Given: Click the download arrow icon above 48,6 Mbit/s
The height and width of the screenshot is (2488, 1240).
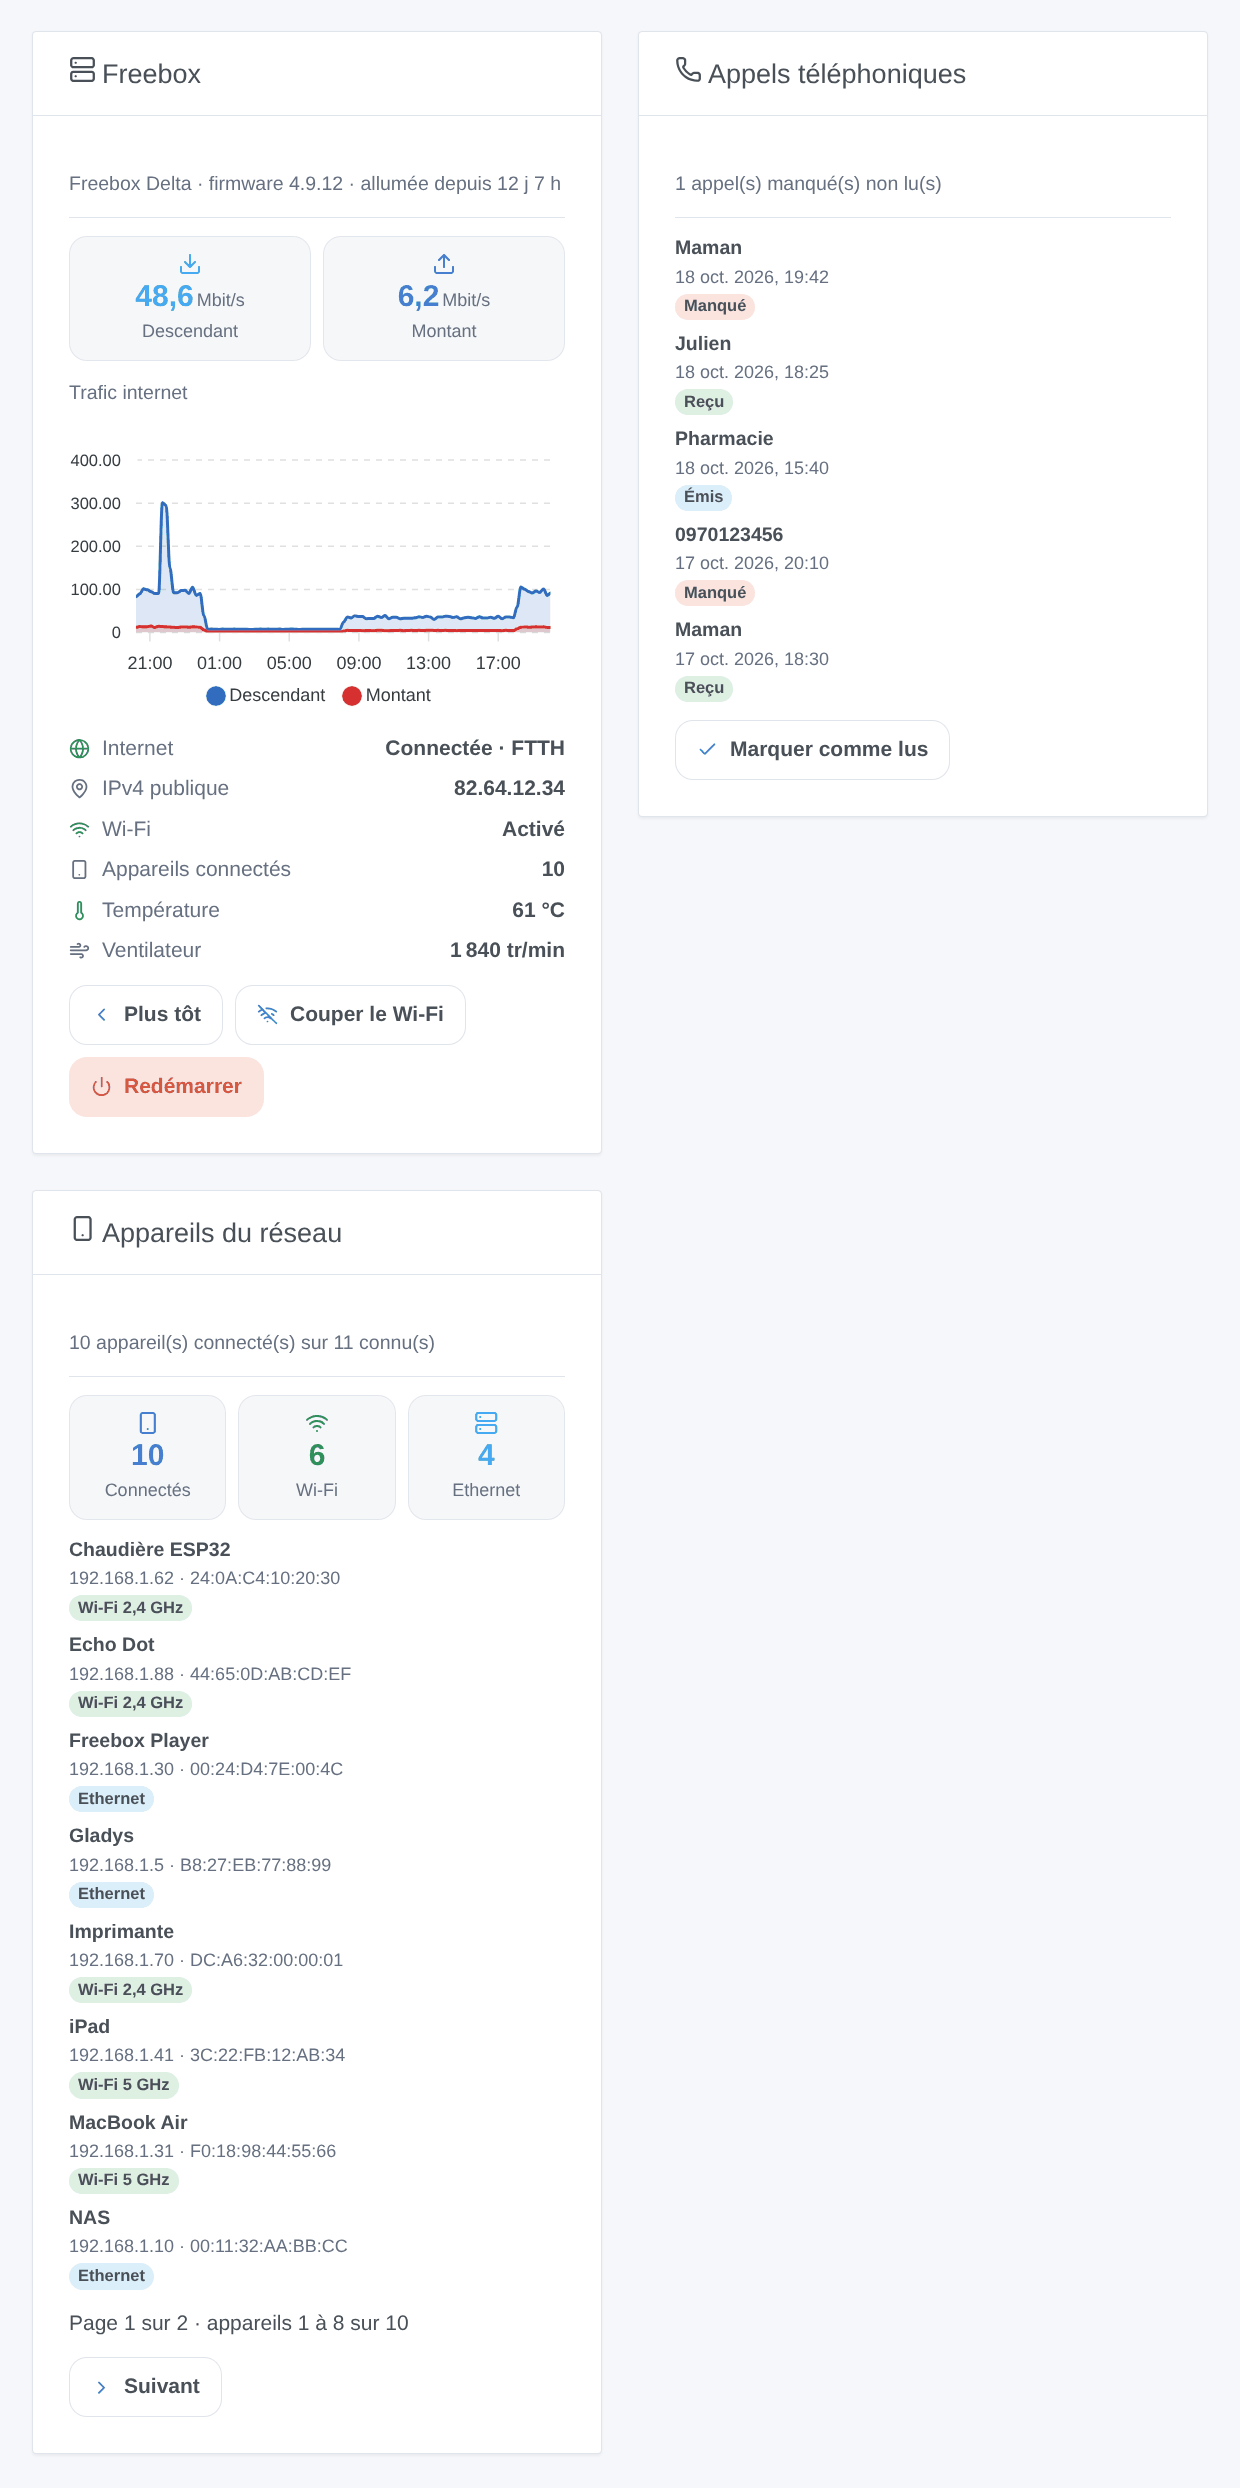Looking at the screenshot, I should pyautogui.click(x=190, y=264).
